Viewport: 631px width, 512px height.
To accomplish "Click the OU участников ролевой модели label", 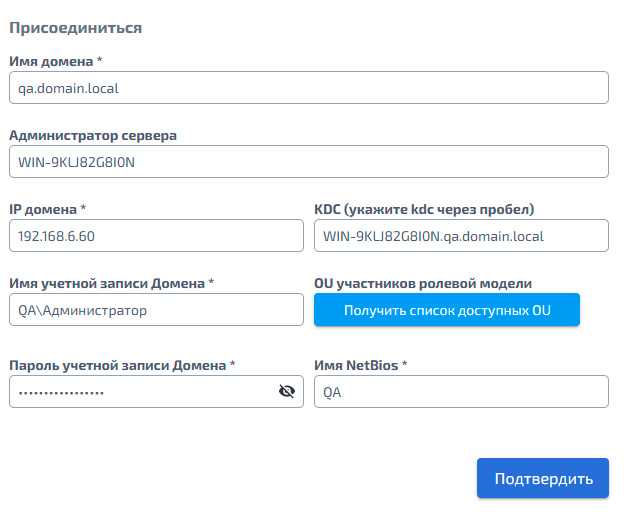I will pyautogui.click(x=423, y=283).
